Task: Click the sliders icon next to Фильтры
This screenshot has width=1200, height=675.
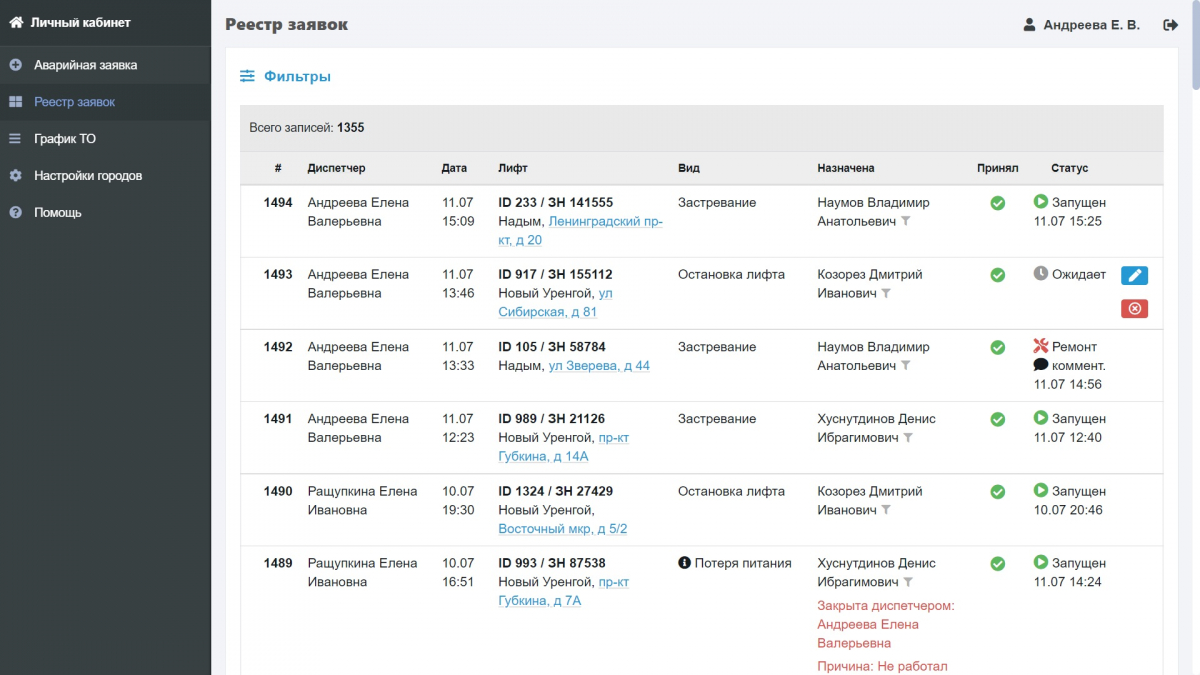Action: click(x=248, y=76)
